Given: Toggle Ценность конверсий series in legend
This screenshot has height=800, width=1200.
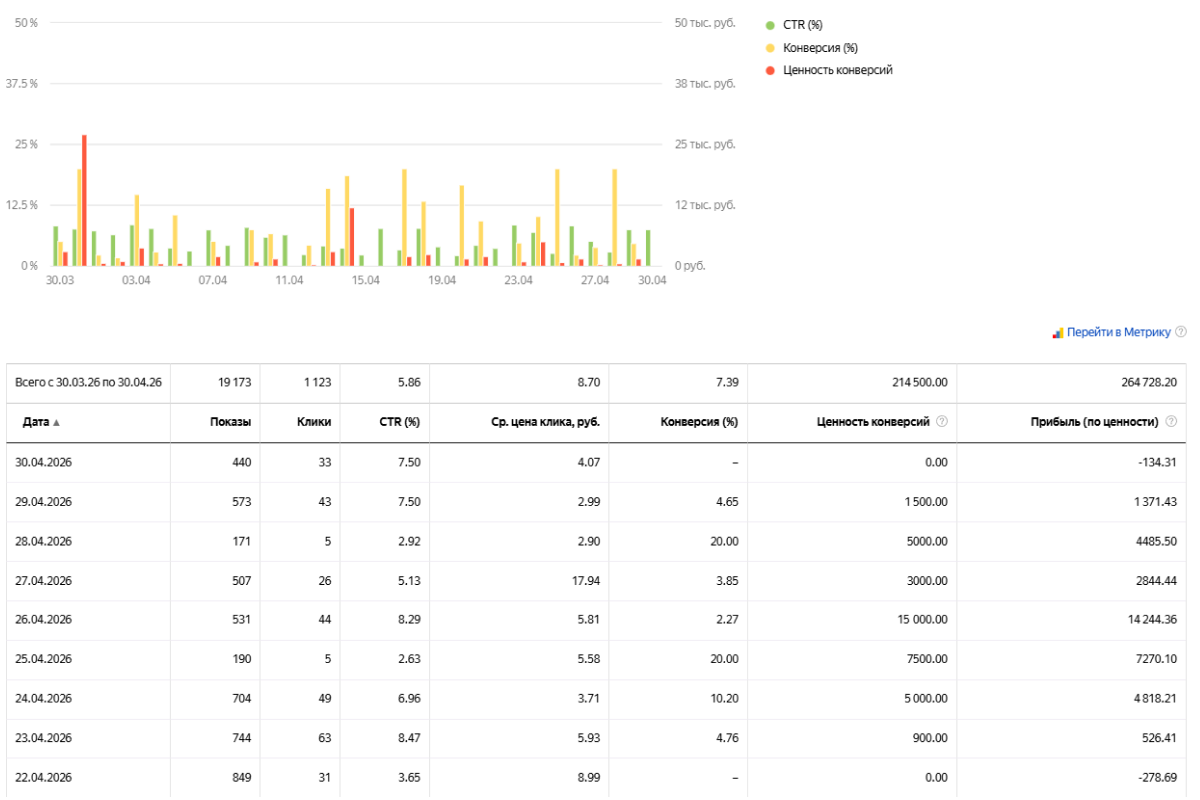Looking at the screenshot, I should point(829,70).
